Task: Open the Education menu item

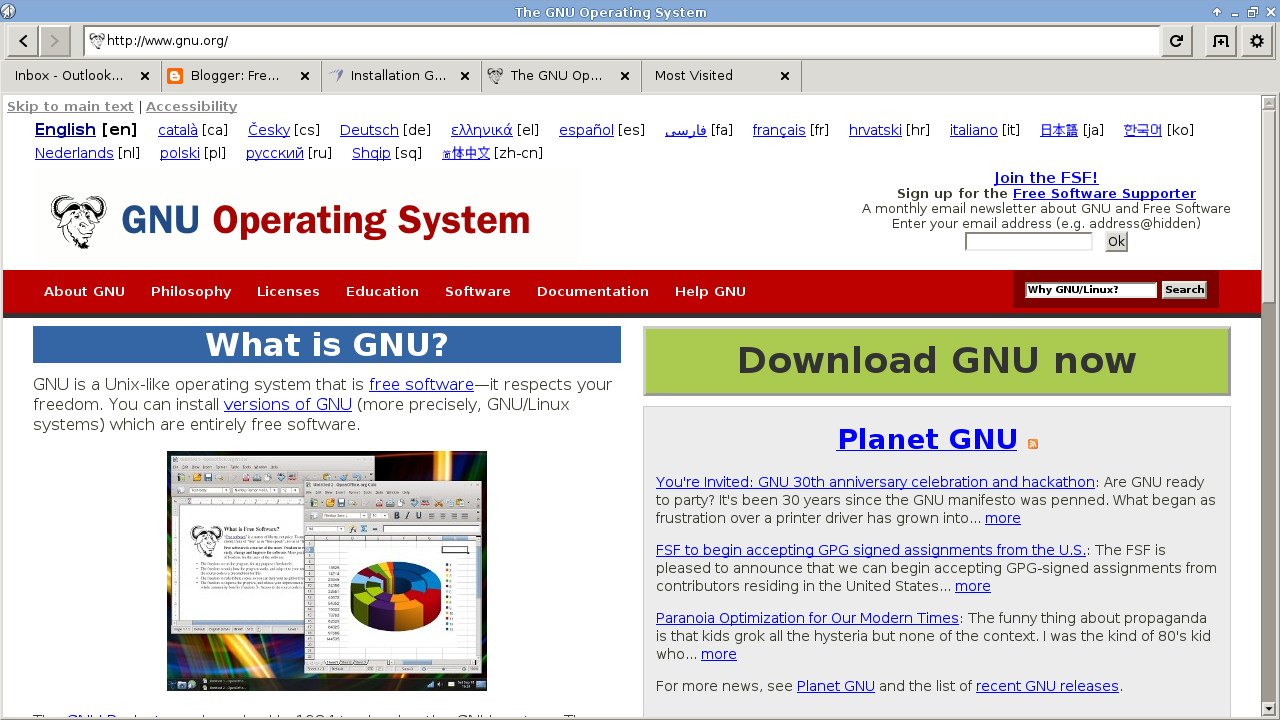Action: click(x=382, y=292)
